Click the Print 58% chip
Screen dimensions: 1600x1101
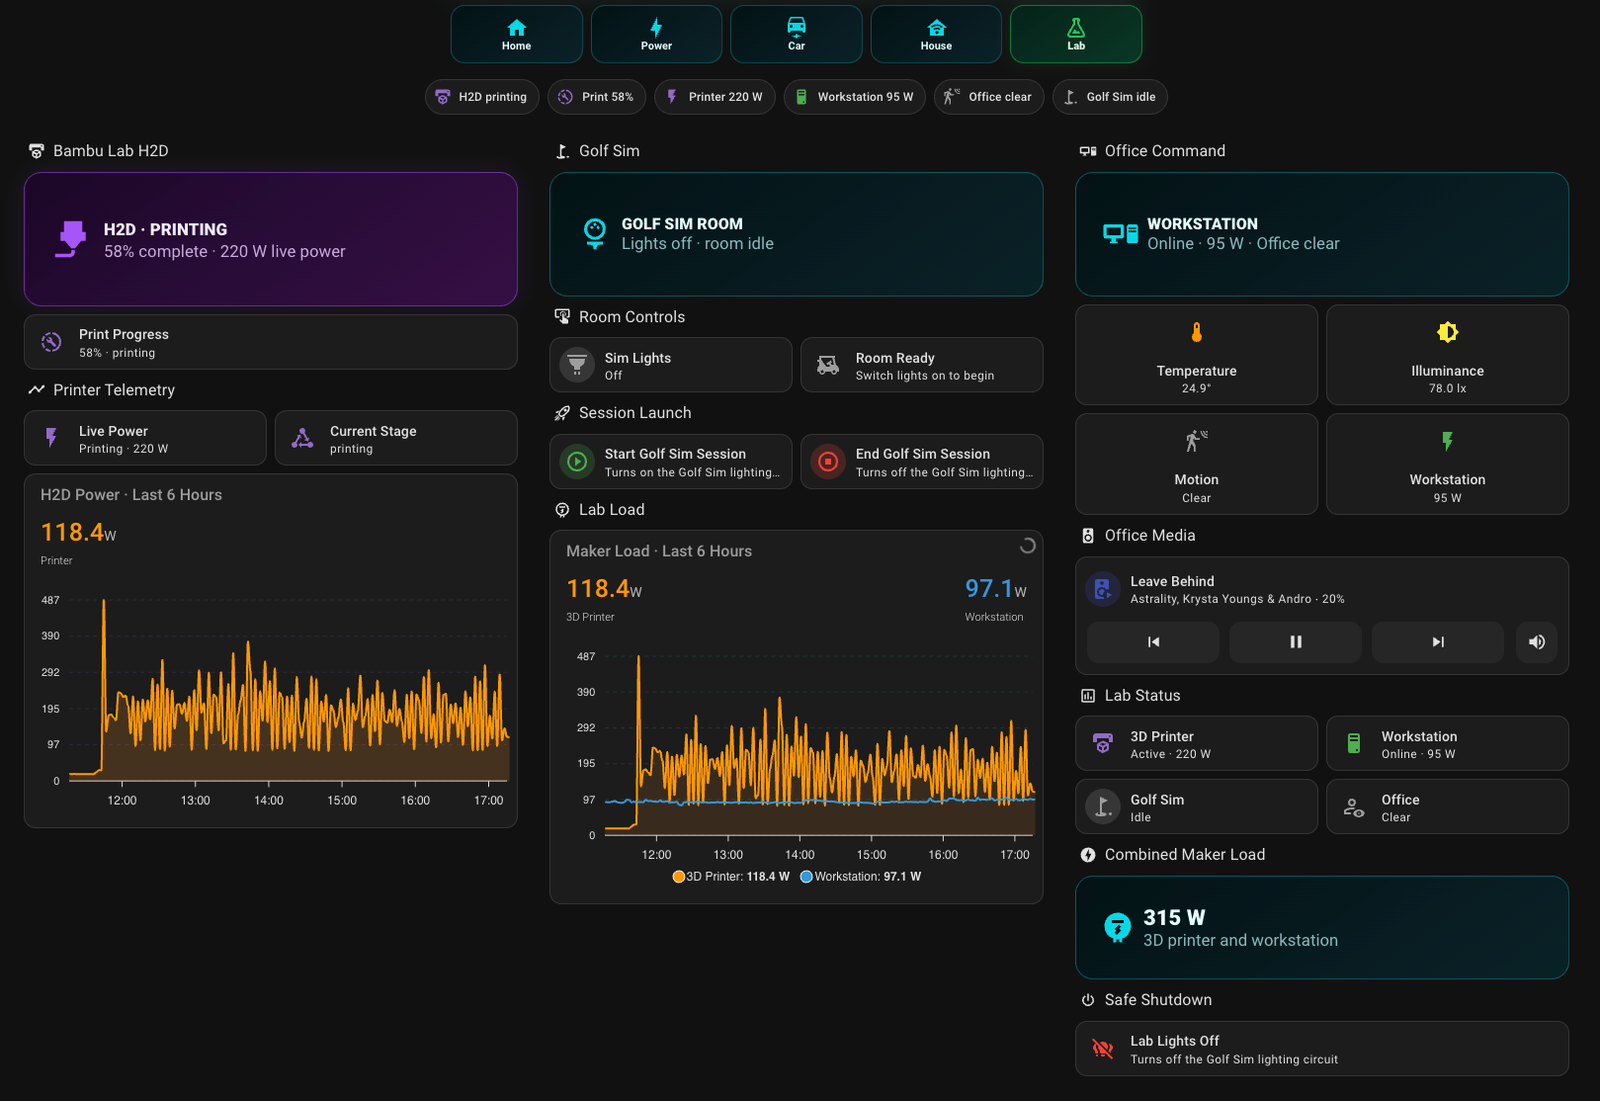coord(597,97)
